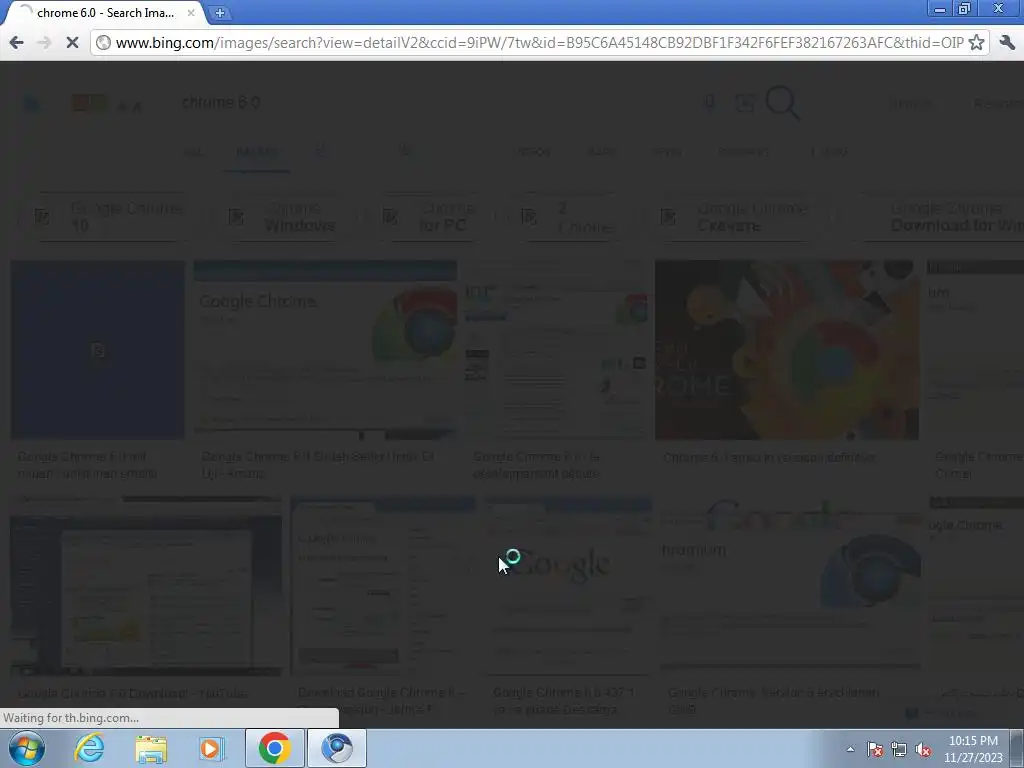This screenshot has width=1024, height=768.
Task: Open the Google homepage screenshot thumbnail
Action: point(568,586)
